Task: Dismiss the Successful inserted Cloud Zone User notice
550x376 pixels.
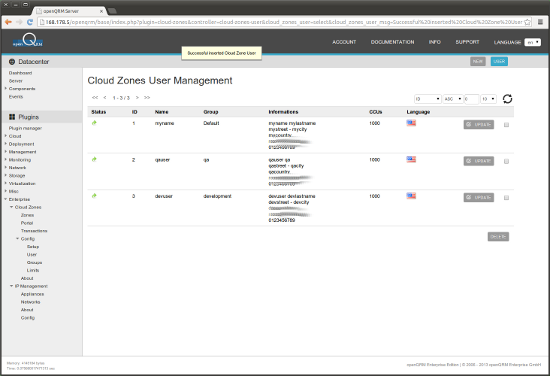Action: click(x=221, y=53)
